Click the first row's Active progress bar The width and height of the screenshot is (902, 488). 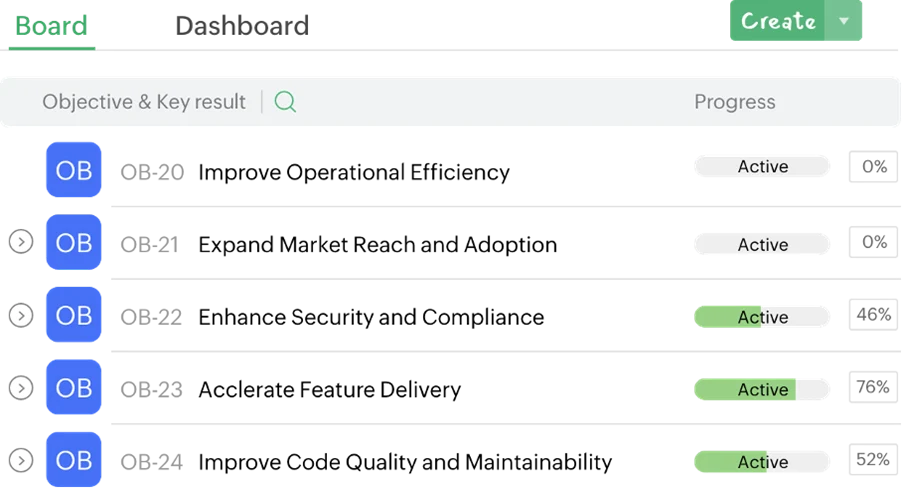(x=760, y=167)
